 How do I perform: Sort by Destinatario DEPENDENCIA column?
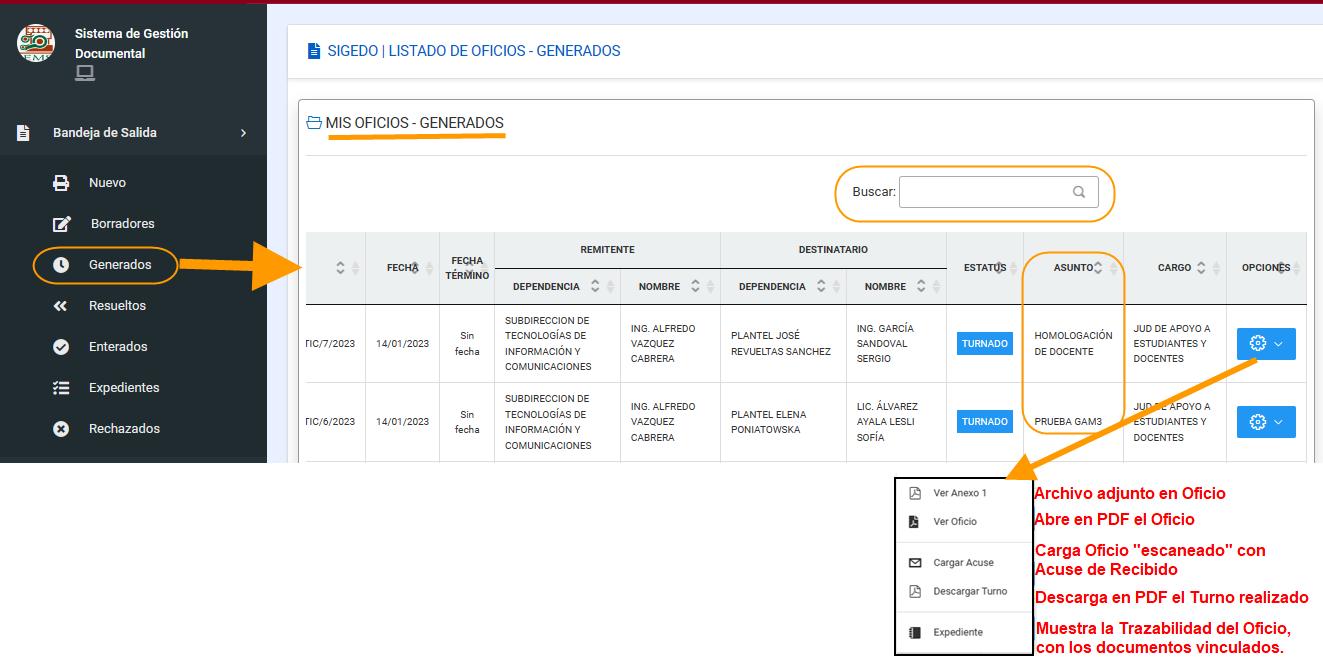(783, 287)
